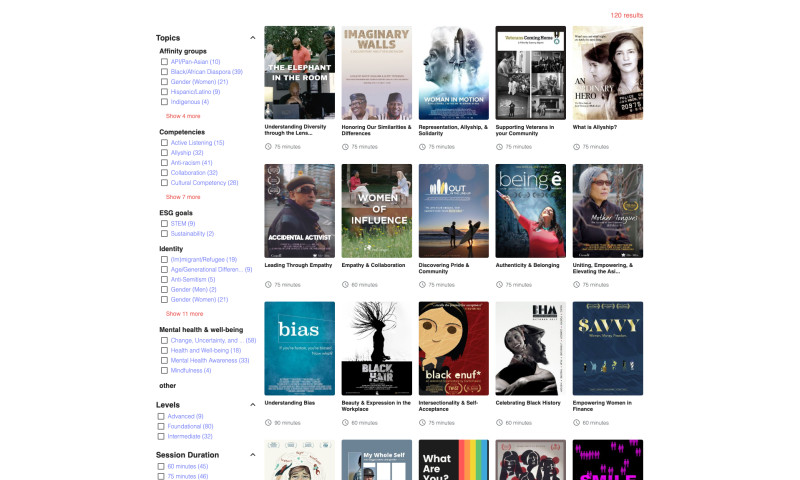Click the clock icon under Understanding Bias
This screenshot has width=800, height=480.
(268, 422)
